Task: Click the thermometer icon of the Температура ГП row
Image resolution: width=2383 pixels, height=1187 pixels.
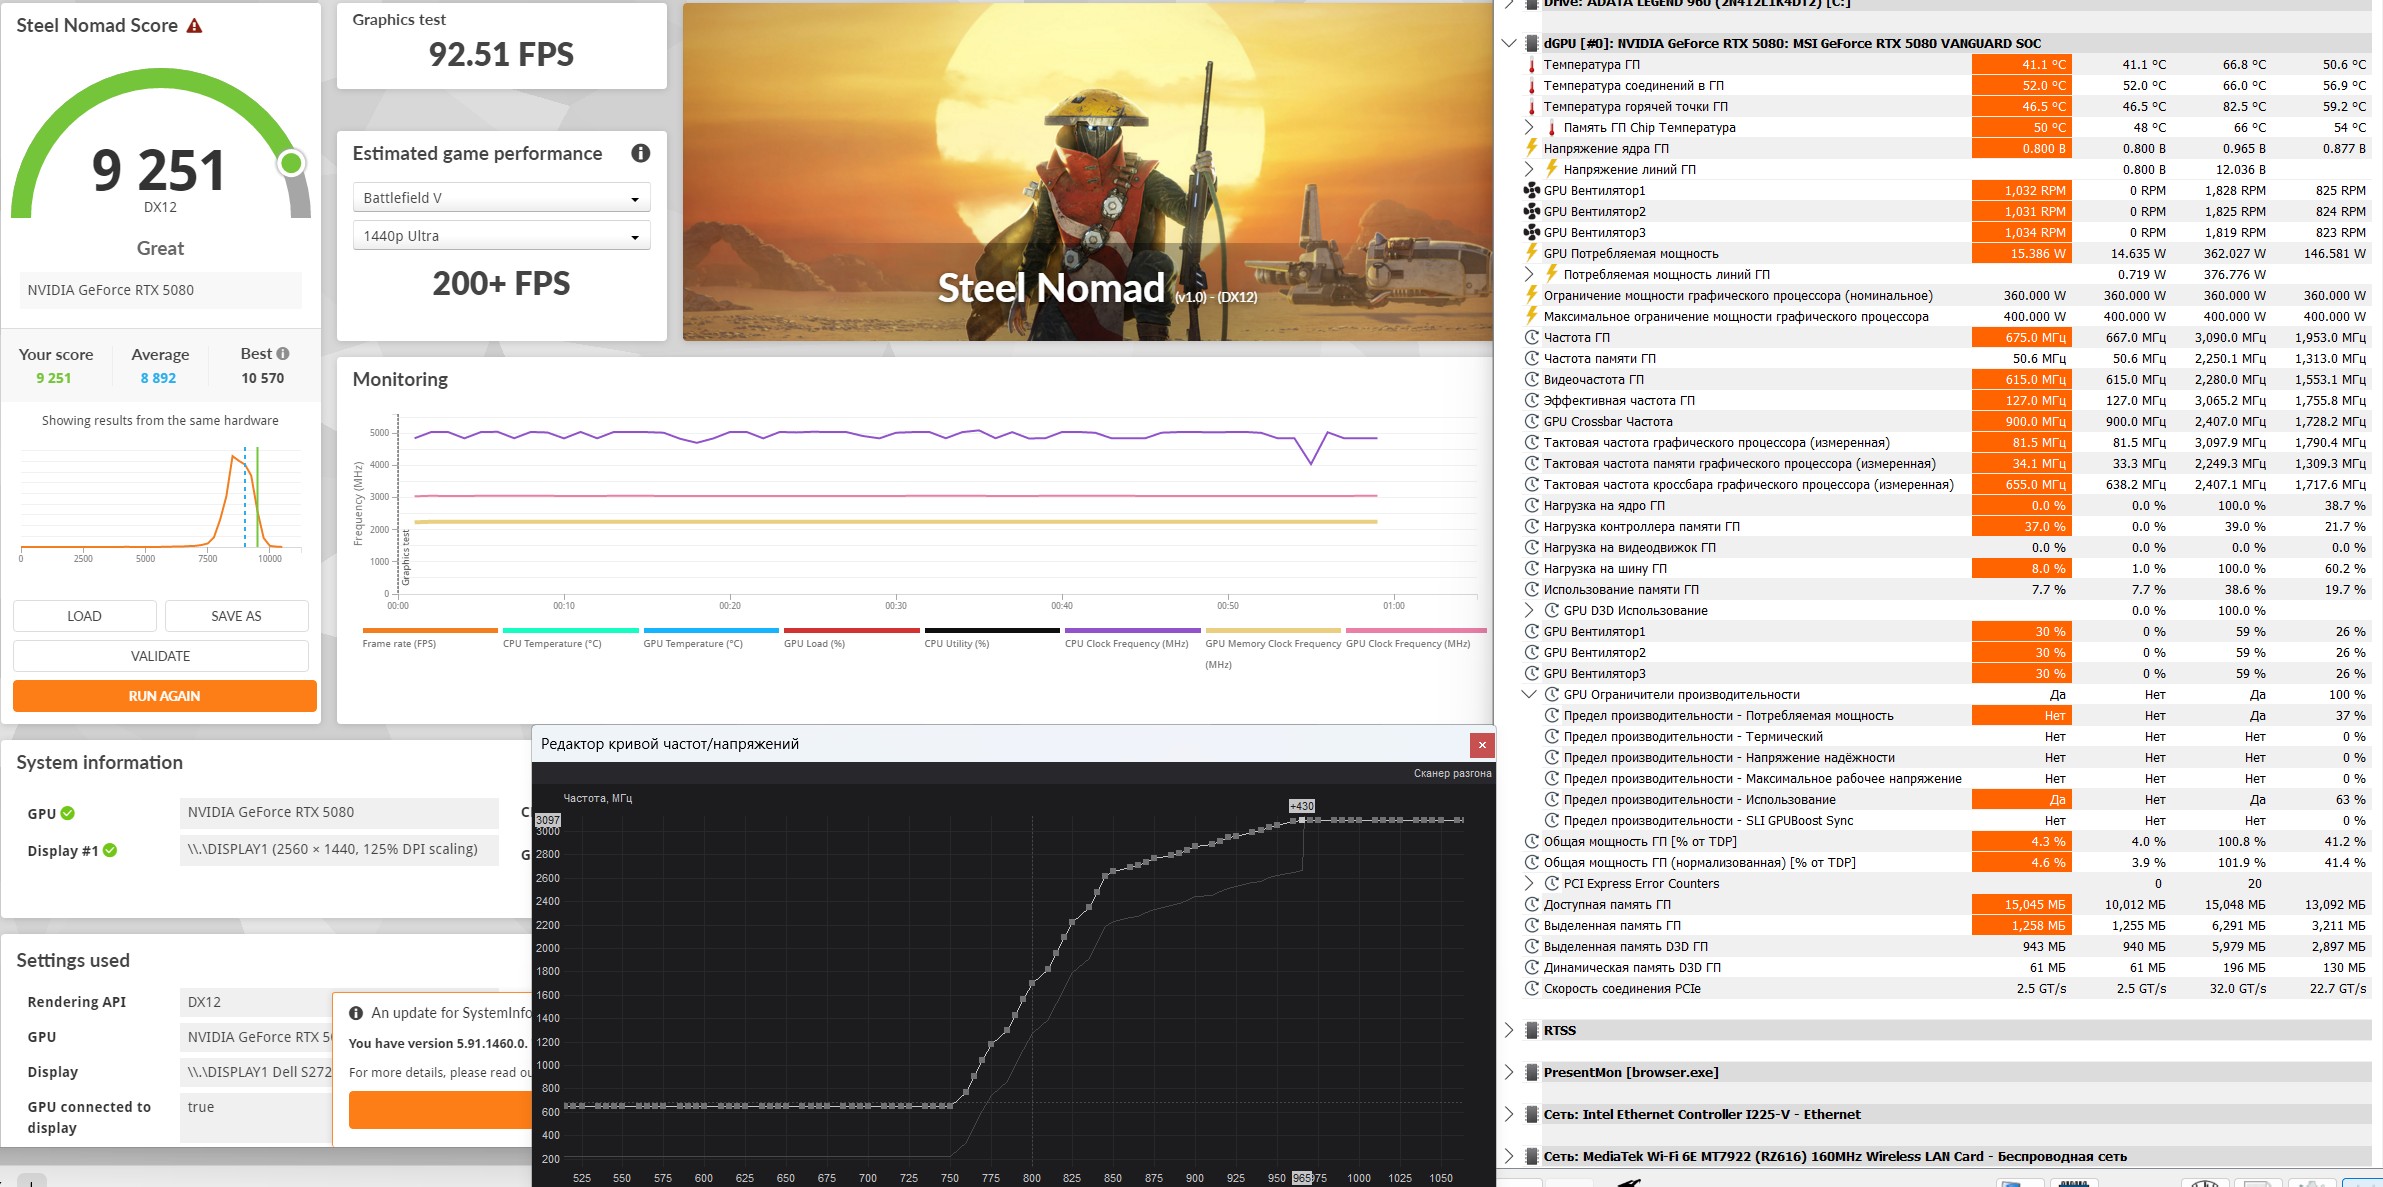Action: pos(1531,65)
